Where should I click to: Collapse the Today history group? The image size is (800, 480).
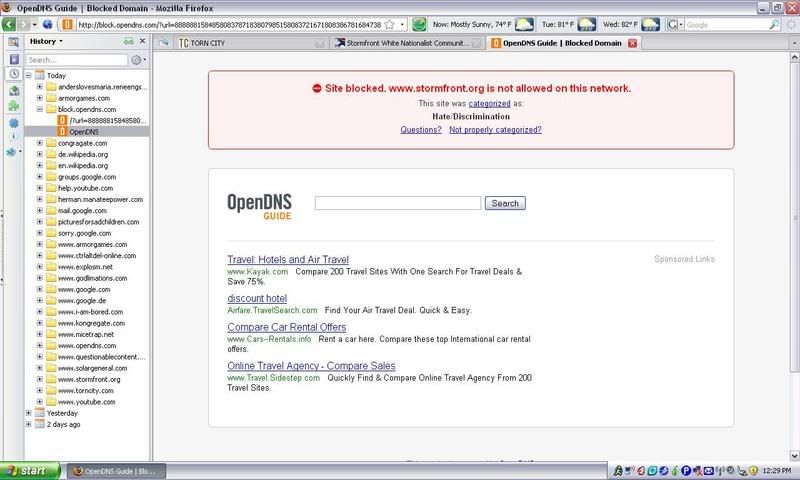pyautogui.click(x=28, y=75)
